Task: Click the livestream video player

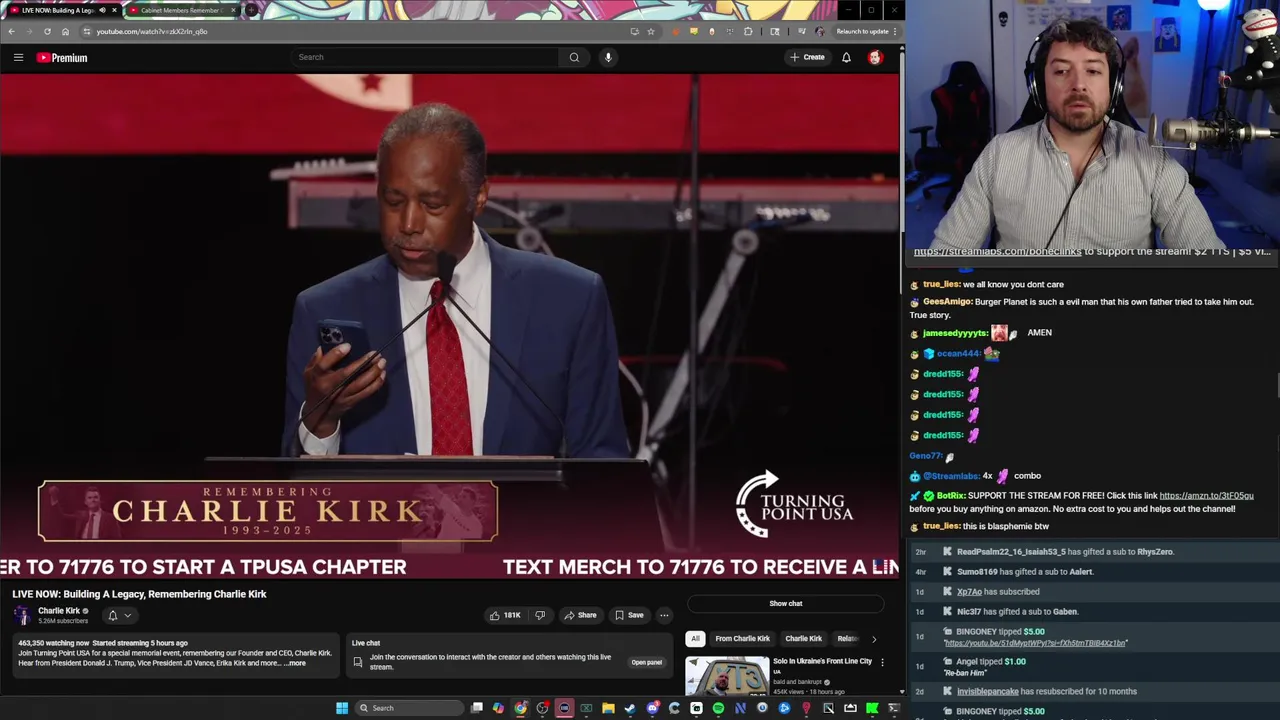Action: (450, 326)
